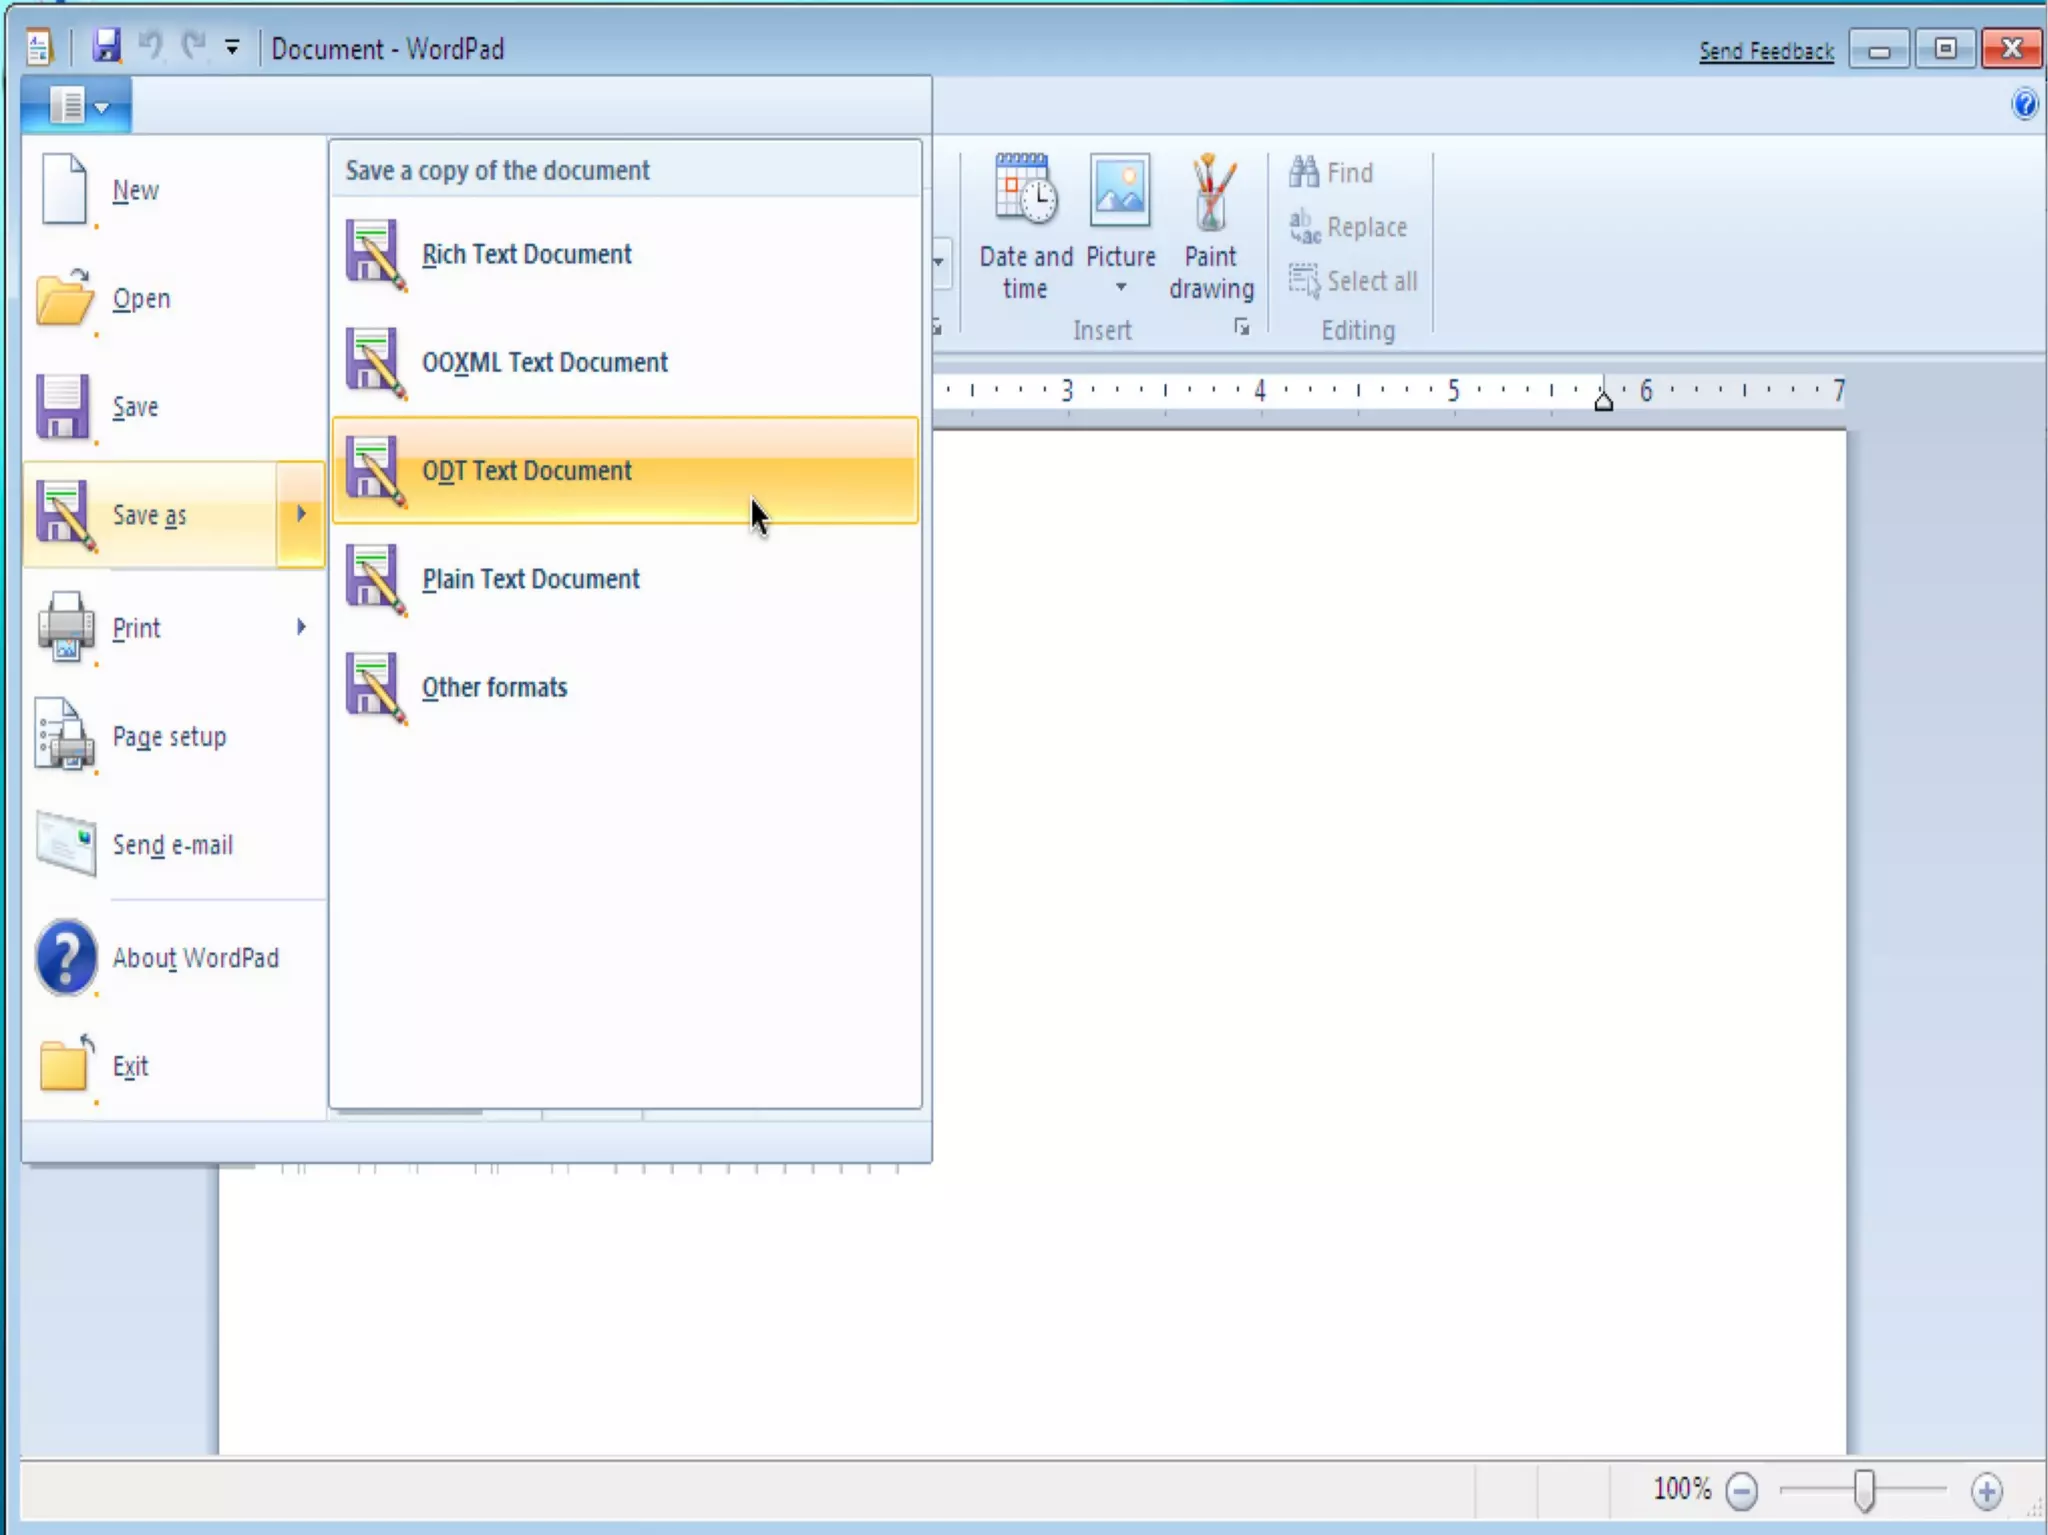Click the WordPad app icon in title bar

(38, 47)
